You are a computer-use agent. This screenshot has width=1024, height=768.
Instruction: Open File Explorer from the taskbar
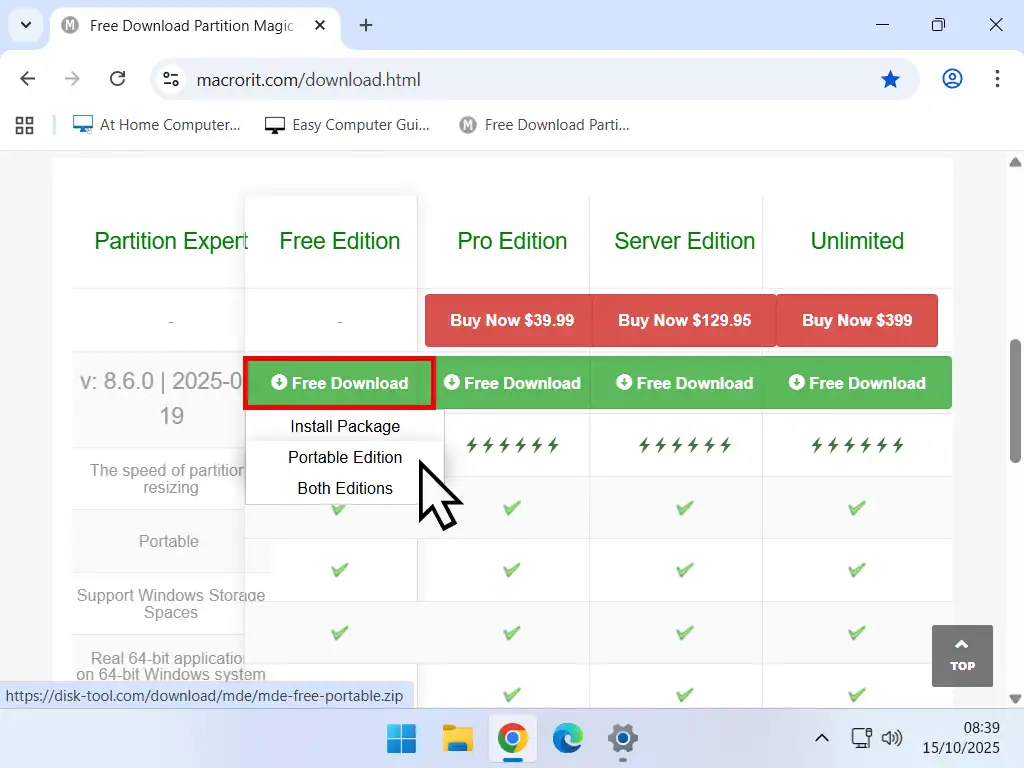458,739
